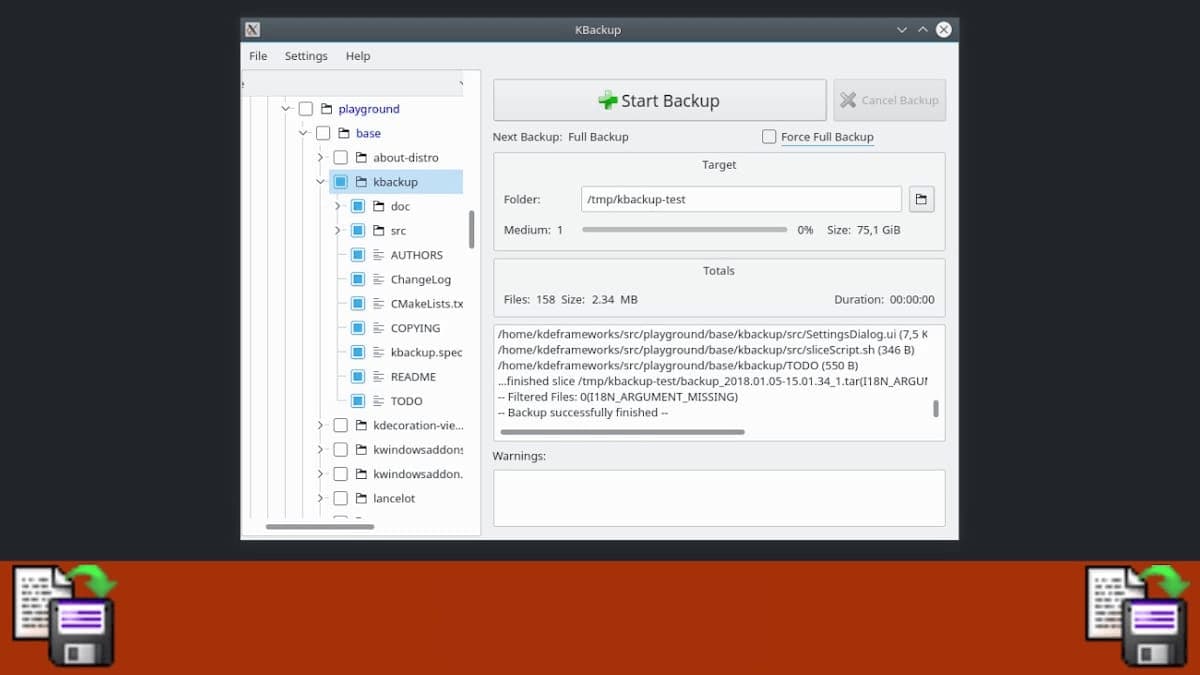Click the '-- Filtered Files: 0' log line
The image size is (1200, 675).
[x=617, y=397]
